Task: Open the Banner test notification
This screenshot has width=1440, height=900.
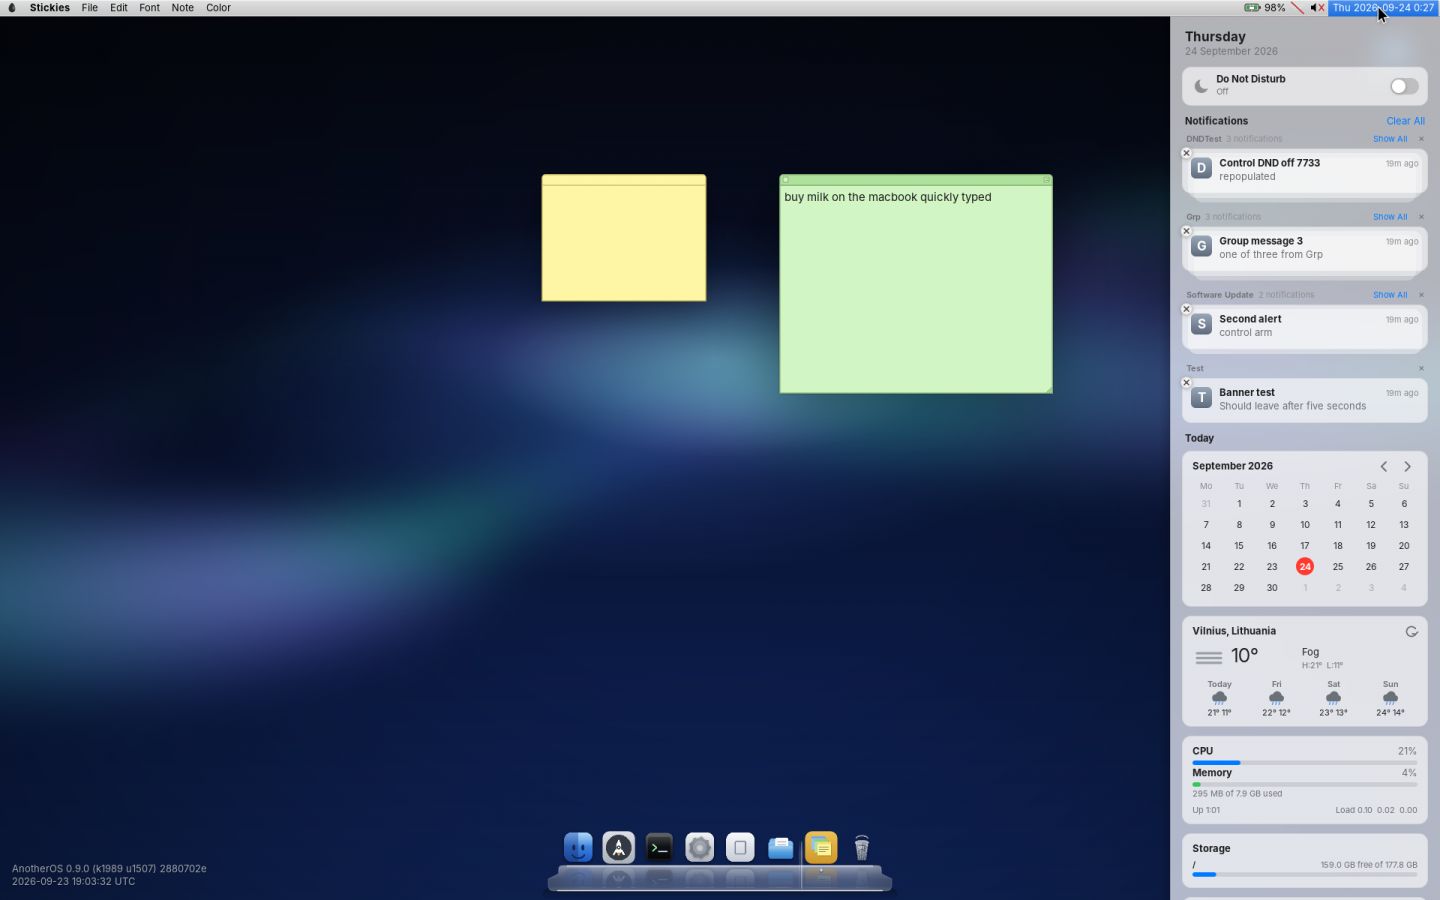Action: (1305, 400)
